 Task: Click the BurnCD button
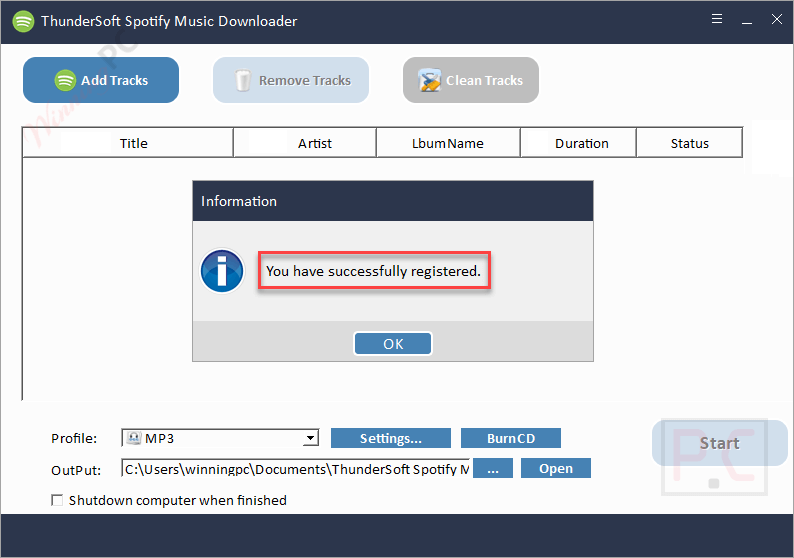point(510,438)
